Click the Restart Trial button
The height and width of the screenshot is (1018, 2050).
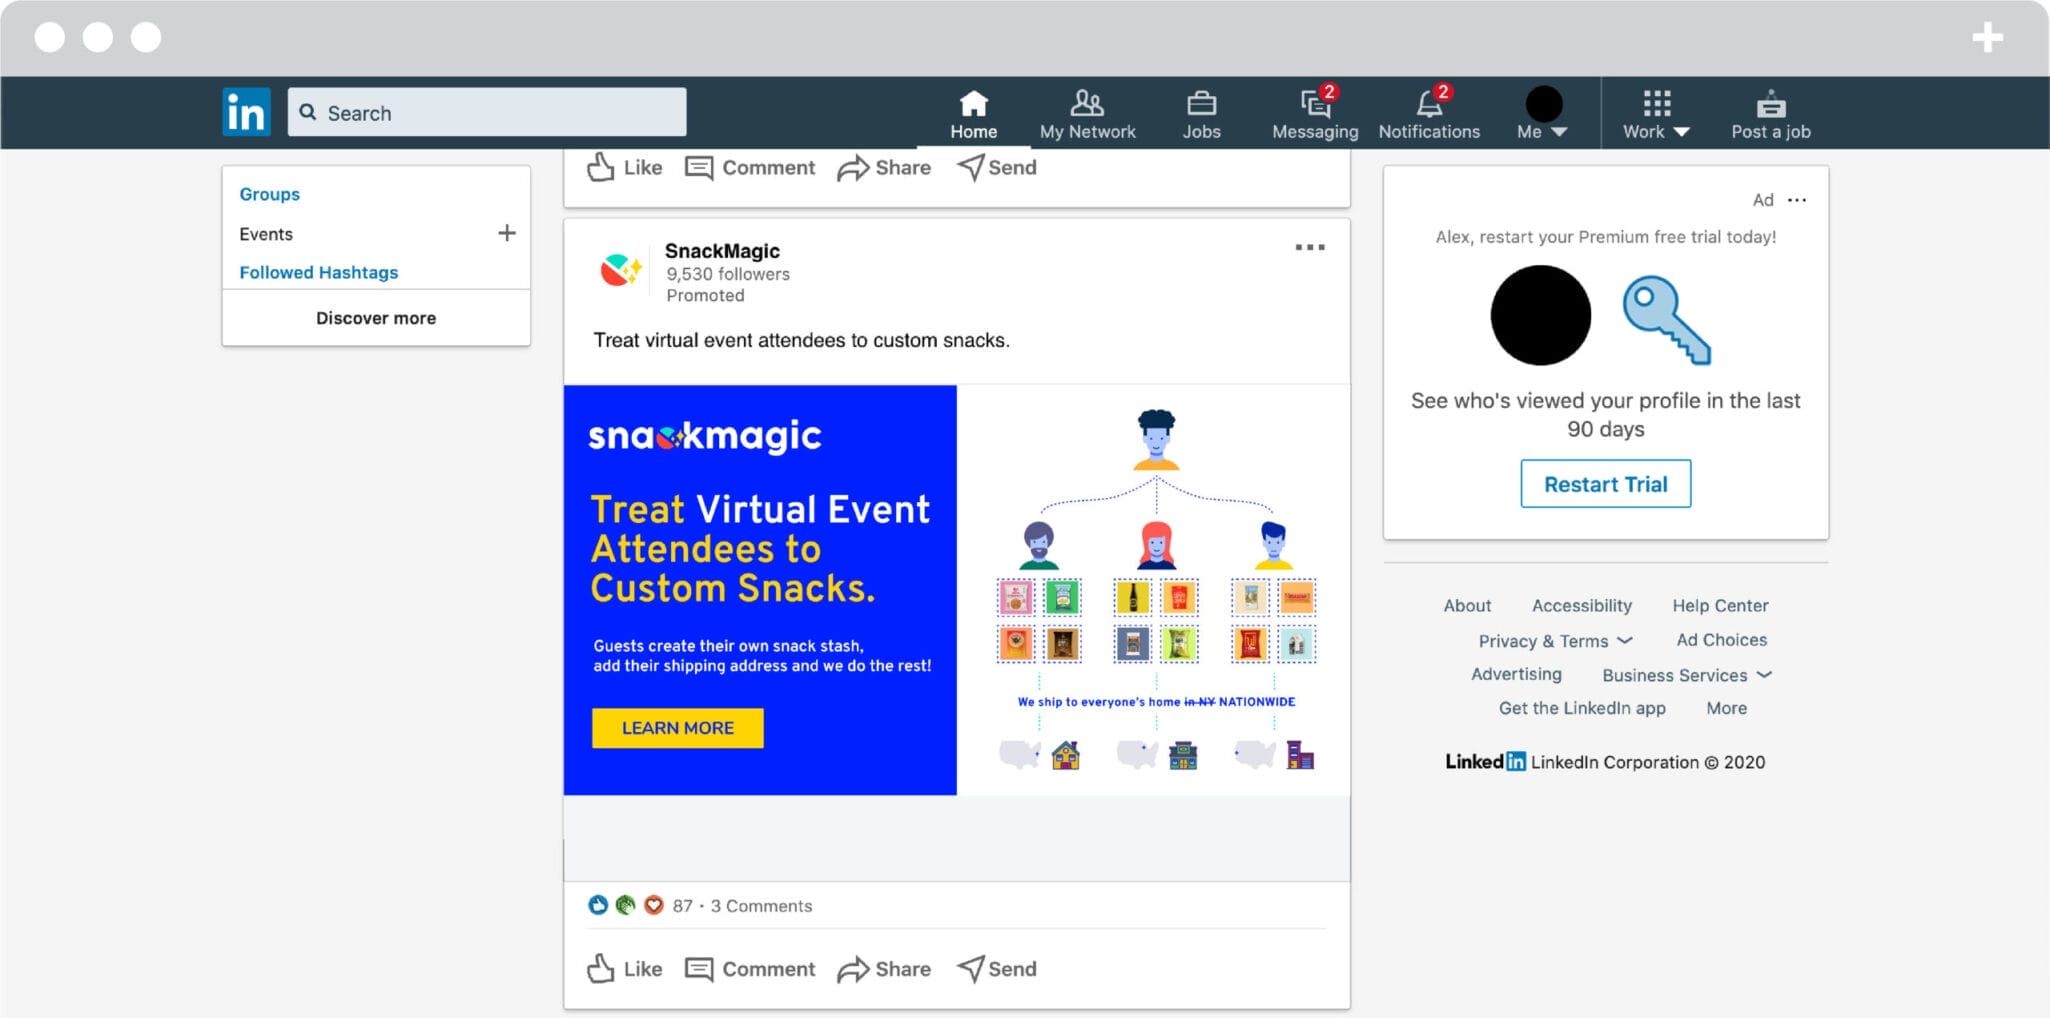click(x=1605, y=484)
